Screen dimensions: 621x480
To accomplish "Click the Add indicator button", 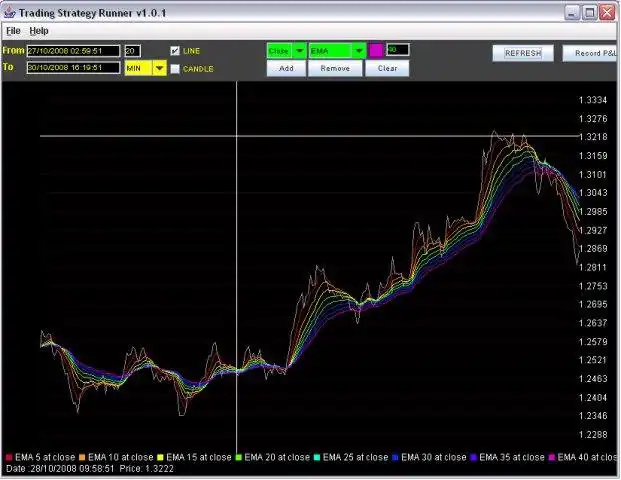I will [286, 68].
